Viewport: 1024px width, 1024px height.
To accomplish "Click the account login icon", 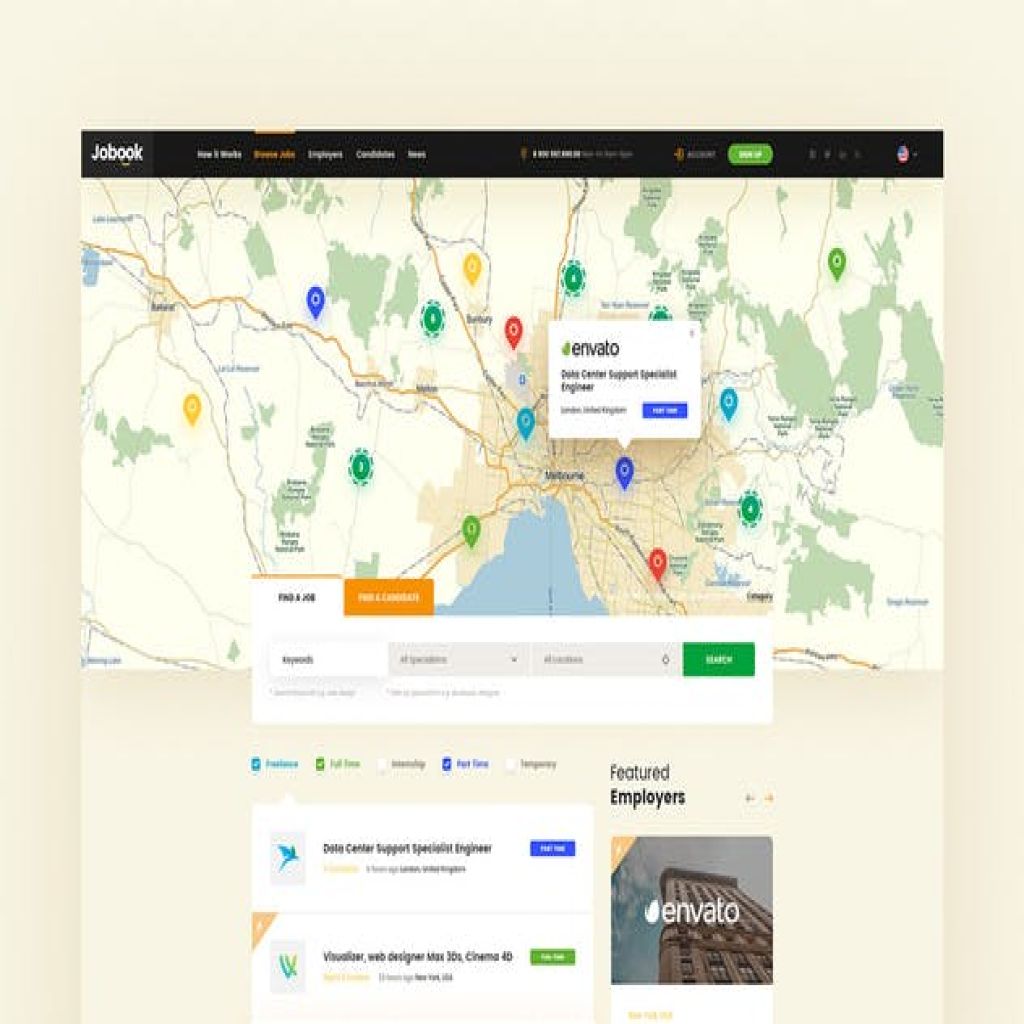I will point(679,154).
